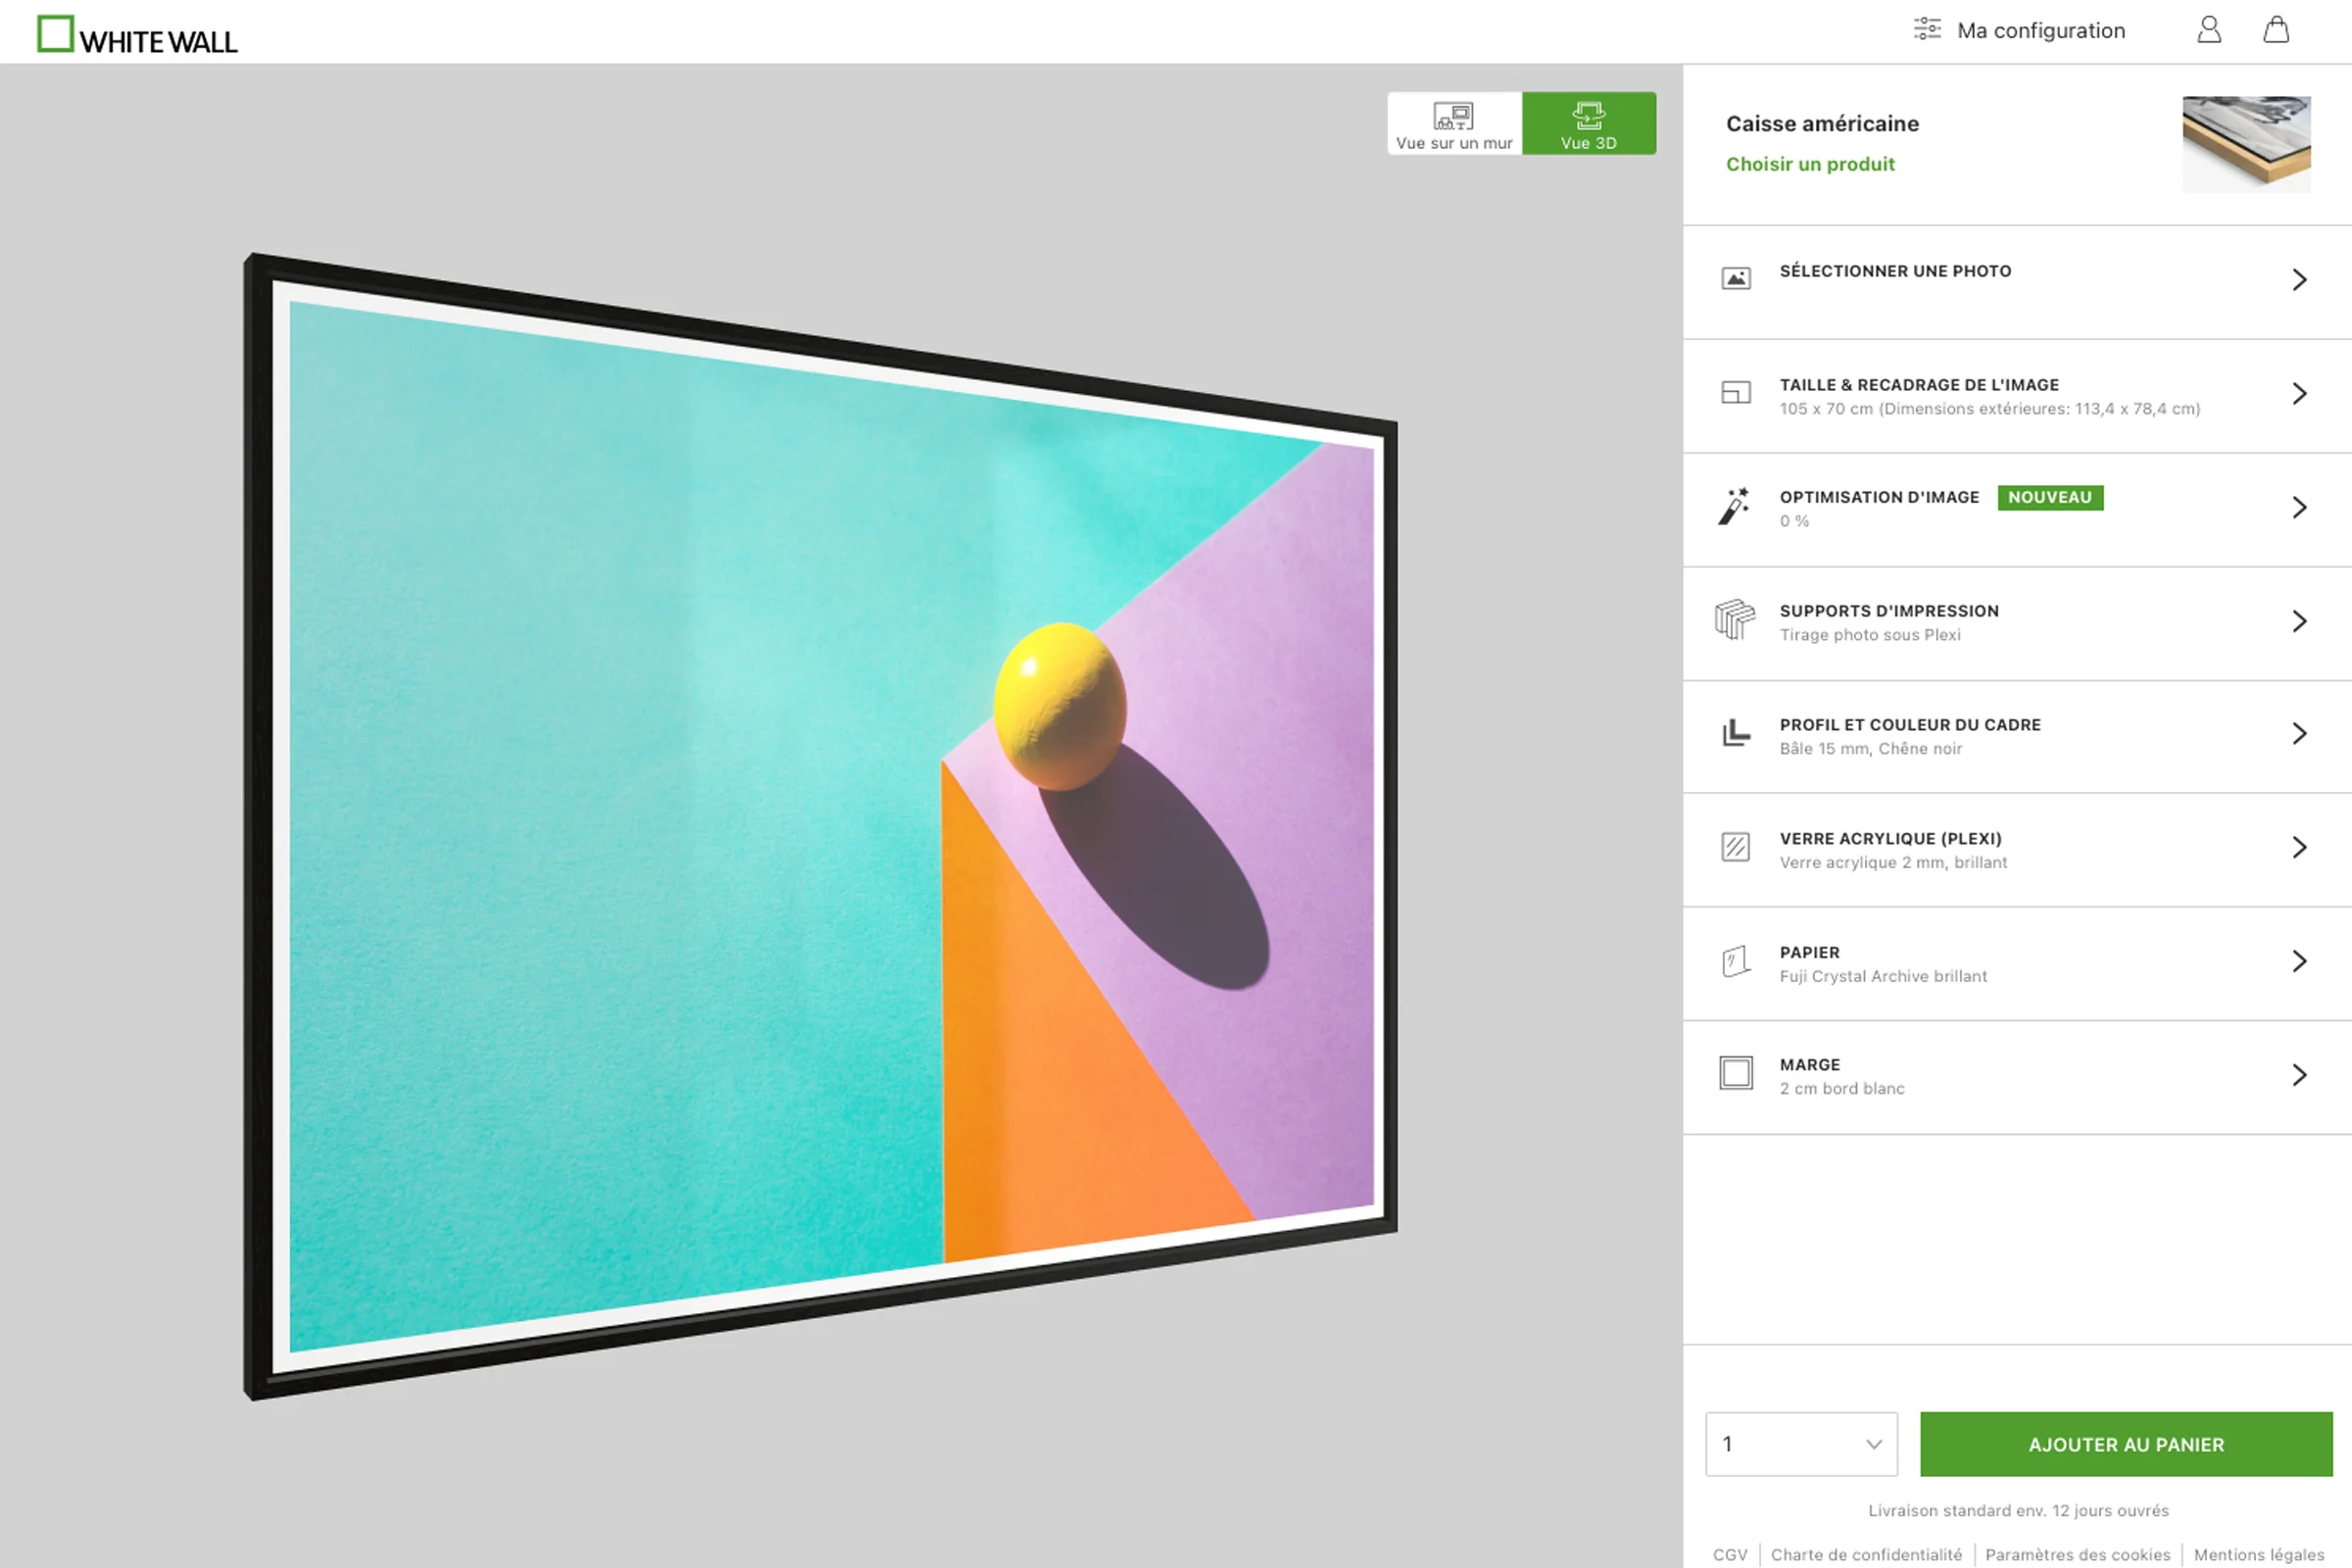Open the shopping bag icon

click(x=2276, y=30)
